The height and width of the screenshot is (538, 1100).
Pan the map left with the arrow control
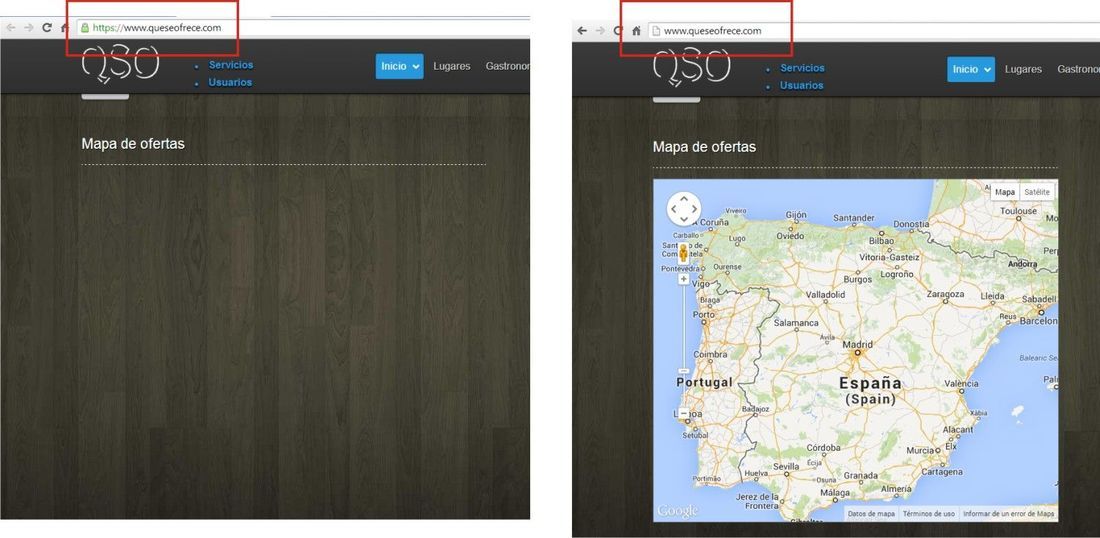[673, 209]
